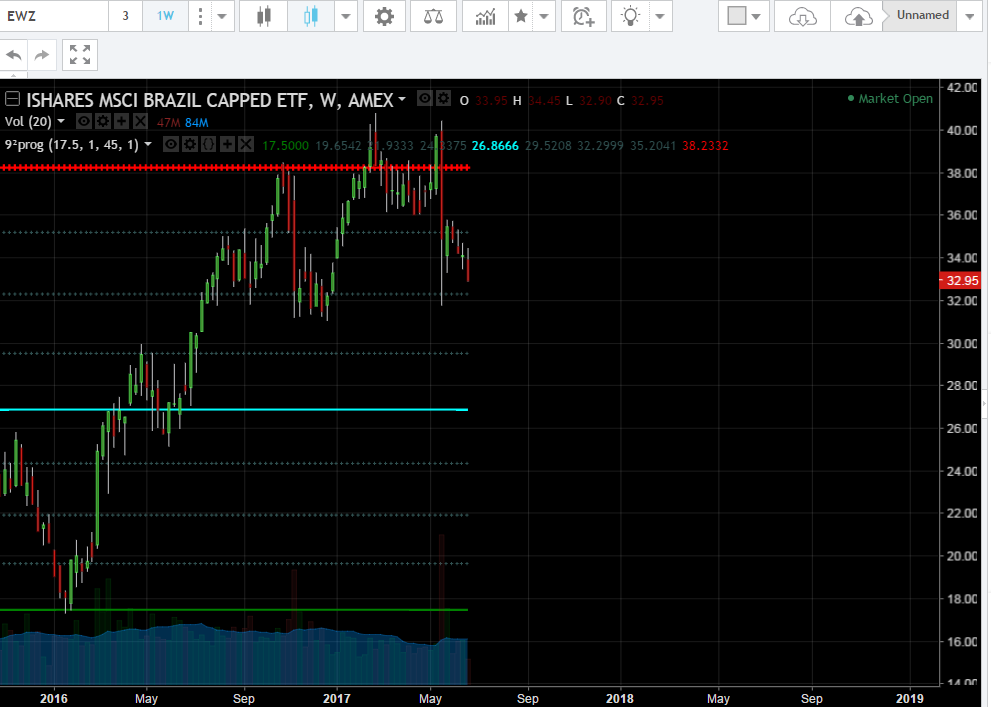Click the add alert clock icon
Screen dimensions: 997x707
pos(583,16)
